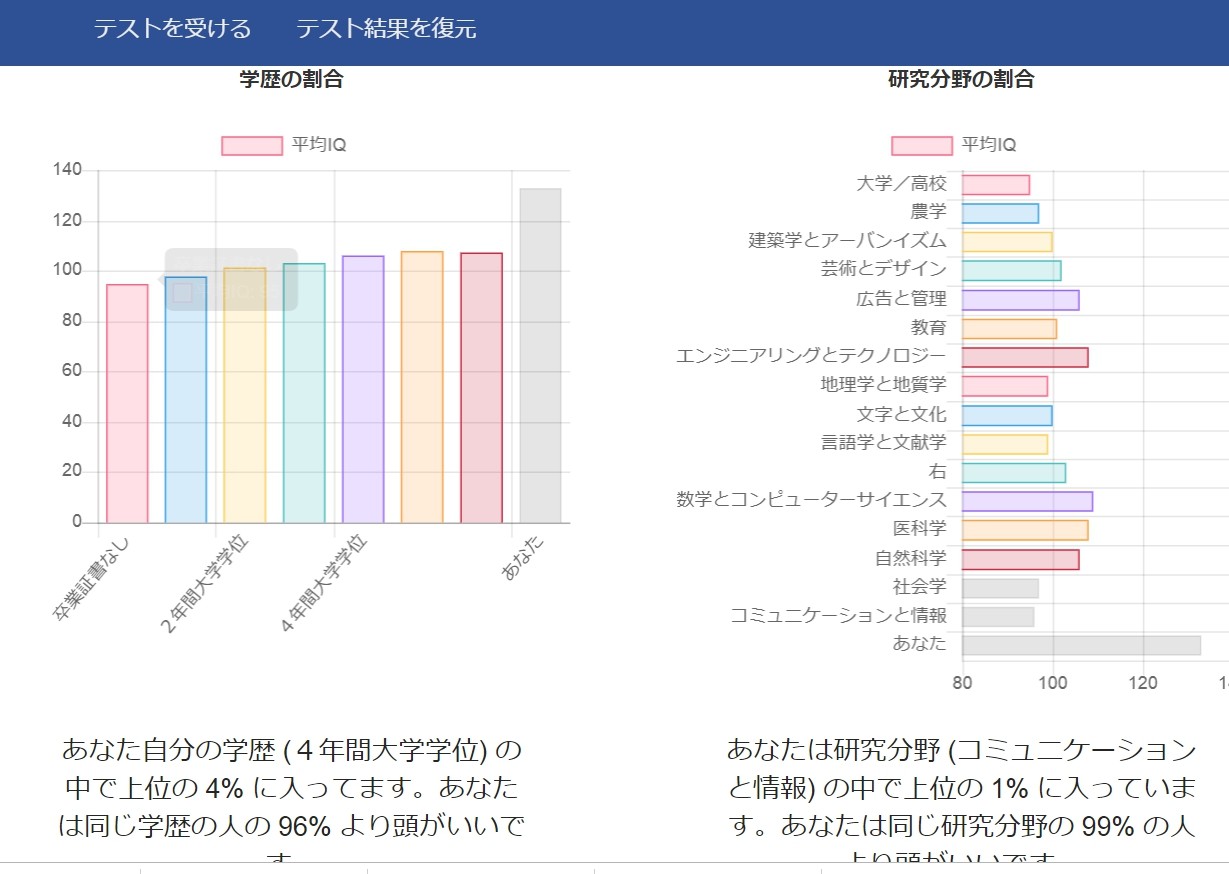Click the dark tooltip over the chart bars
This screenshot has height=874, width=1229.
click(x=231, y=279)
